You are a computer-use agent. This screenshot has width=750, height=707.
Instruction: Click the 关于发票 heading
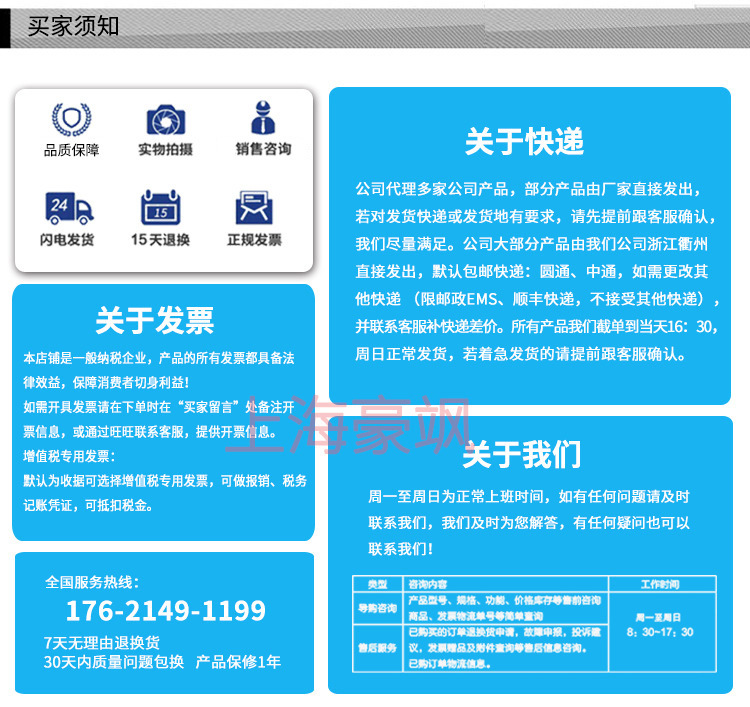[155, 320]
